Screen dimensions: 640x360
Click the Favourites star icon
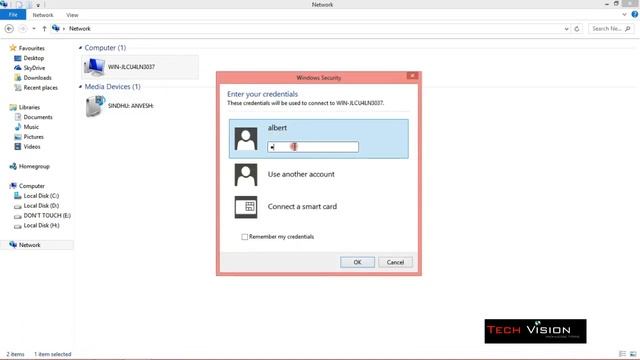coord(13,48)
